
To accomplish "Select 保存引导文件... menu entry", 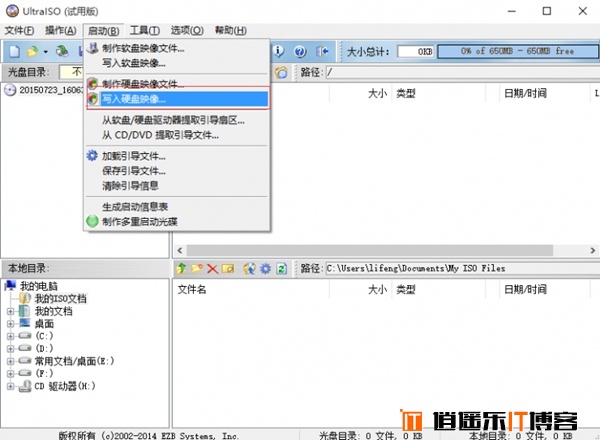I will click(177, 171).
